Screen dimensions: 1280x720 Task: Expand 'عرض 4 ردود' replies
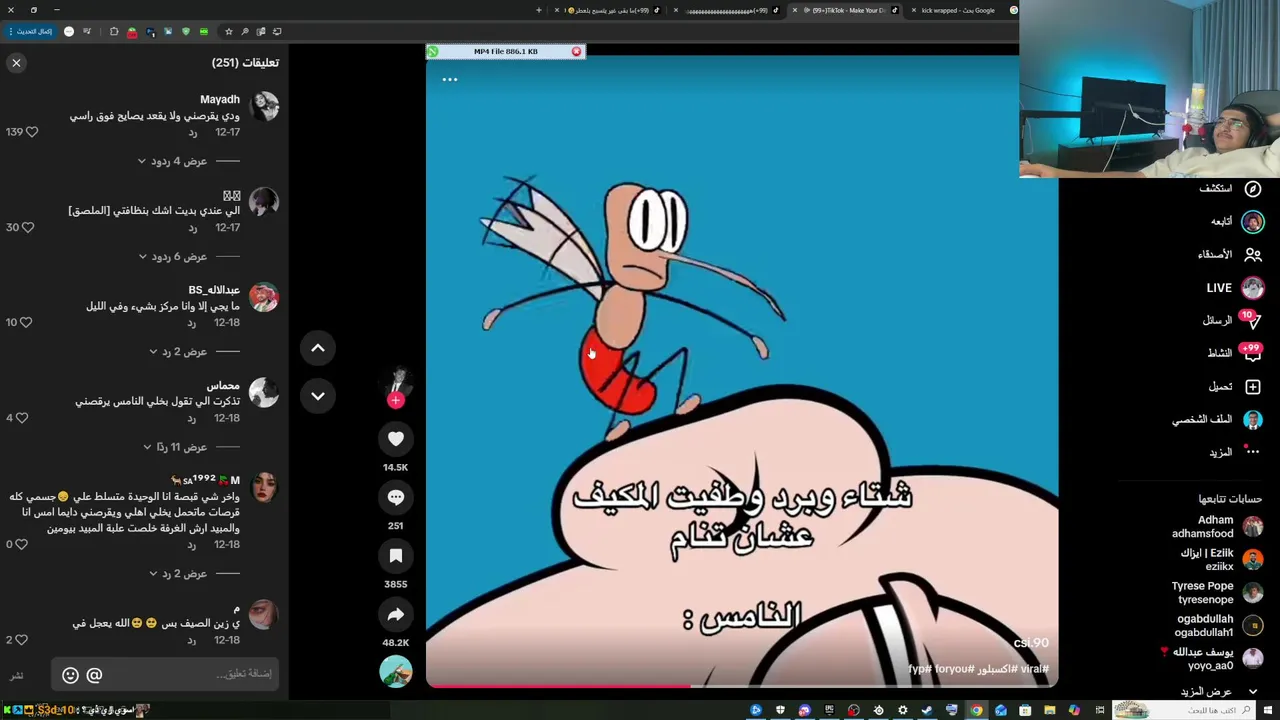pos(172,161)
